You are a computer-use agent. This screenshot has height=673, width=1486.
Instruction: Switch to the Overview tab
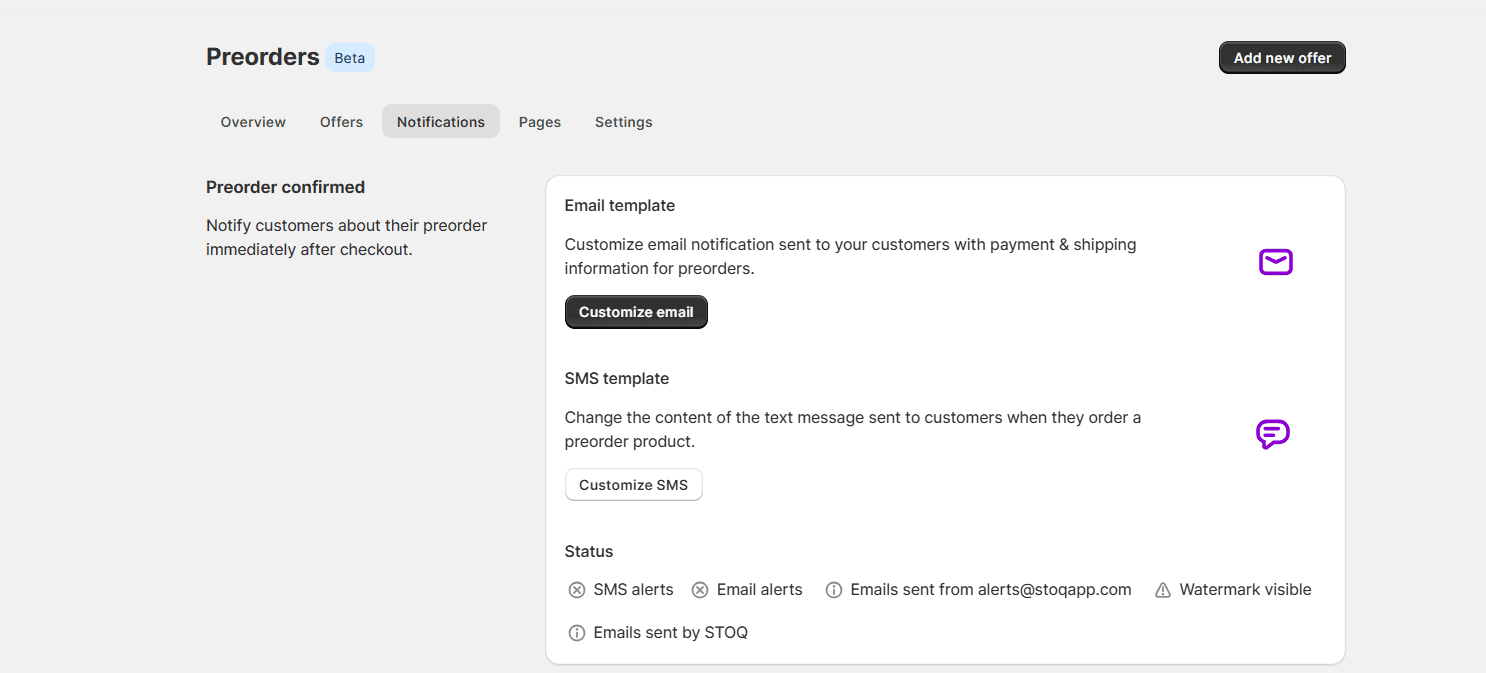(x=253, y=122)
